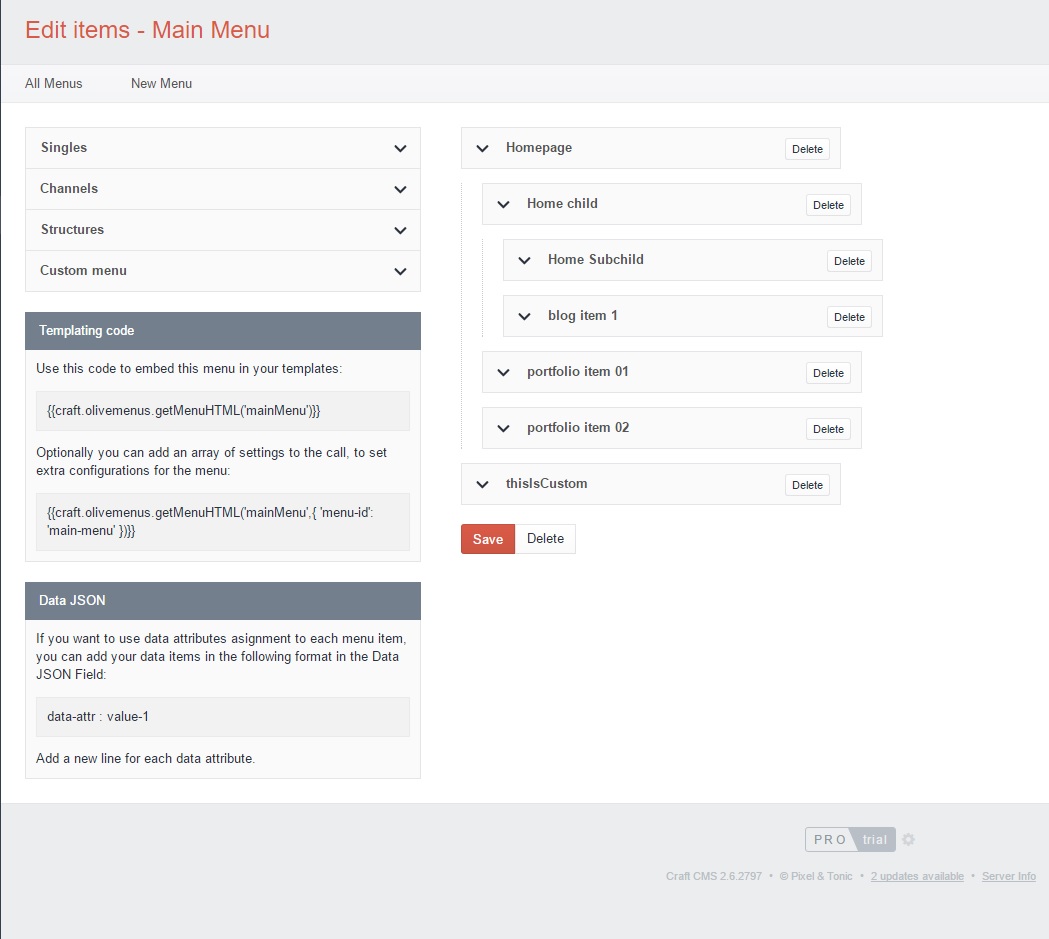Expand the portfolio item 01 chevron
The height and width of the screenshot is (939, 1049).
504,373
